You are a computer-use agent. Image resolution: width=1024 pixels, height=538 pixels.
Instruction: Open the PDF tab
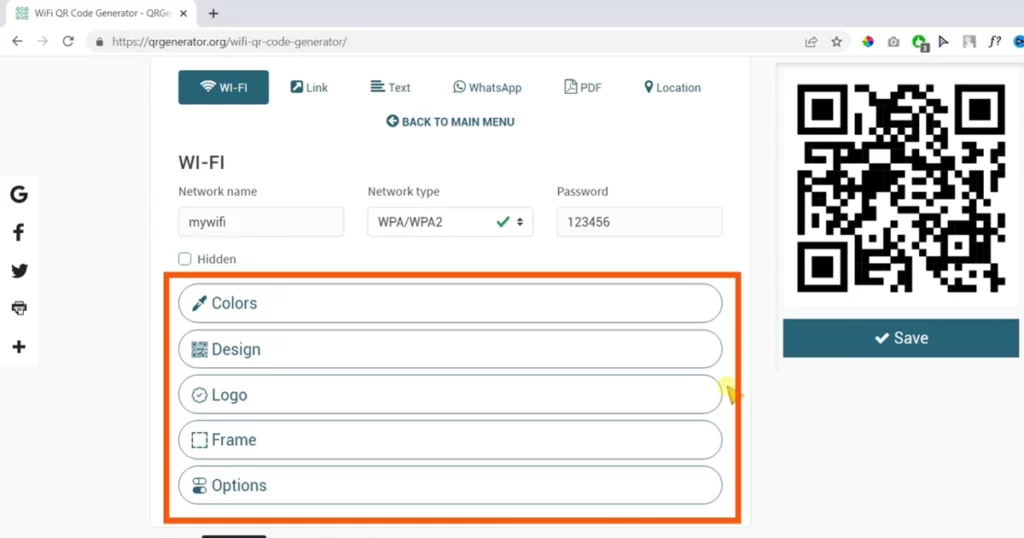coord(583,87)
